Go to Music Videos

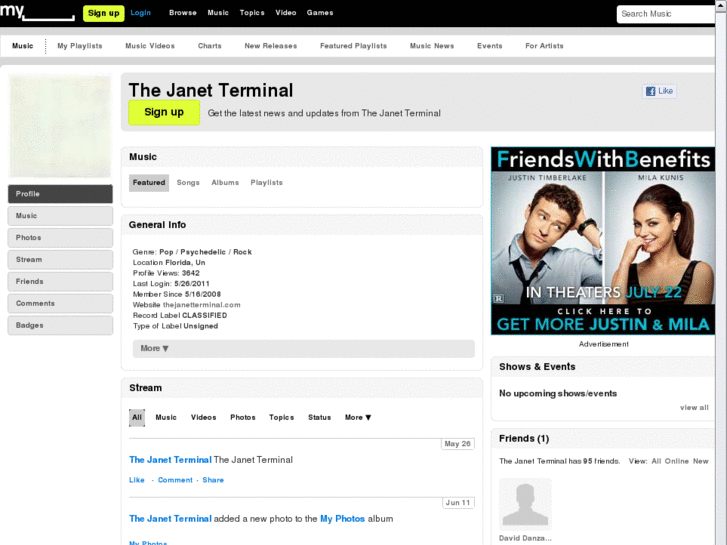pyautogui.click(x=150, y=46)
